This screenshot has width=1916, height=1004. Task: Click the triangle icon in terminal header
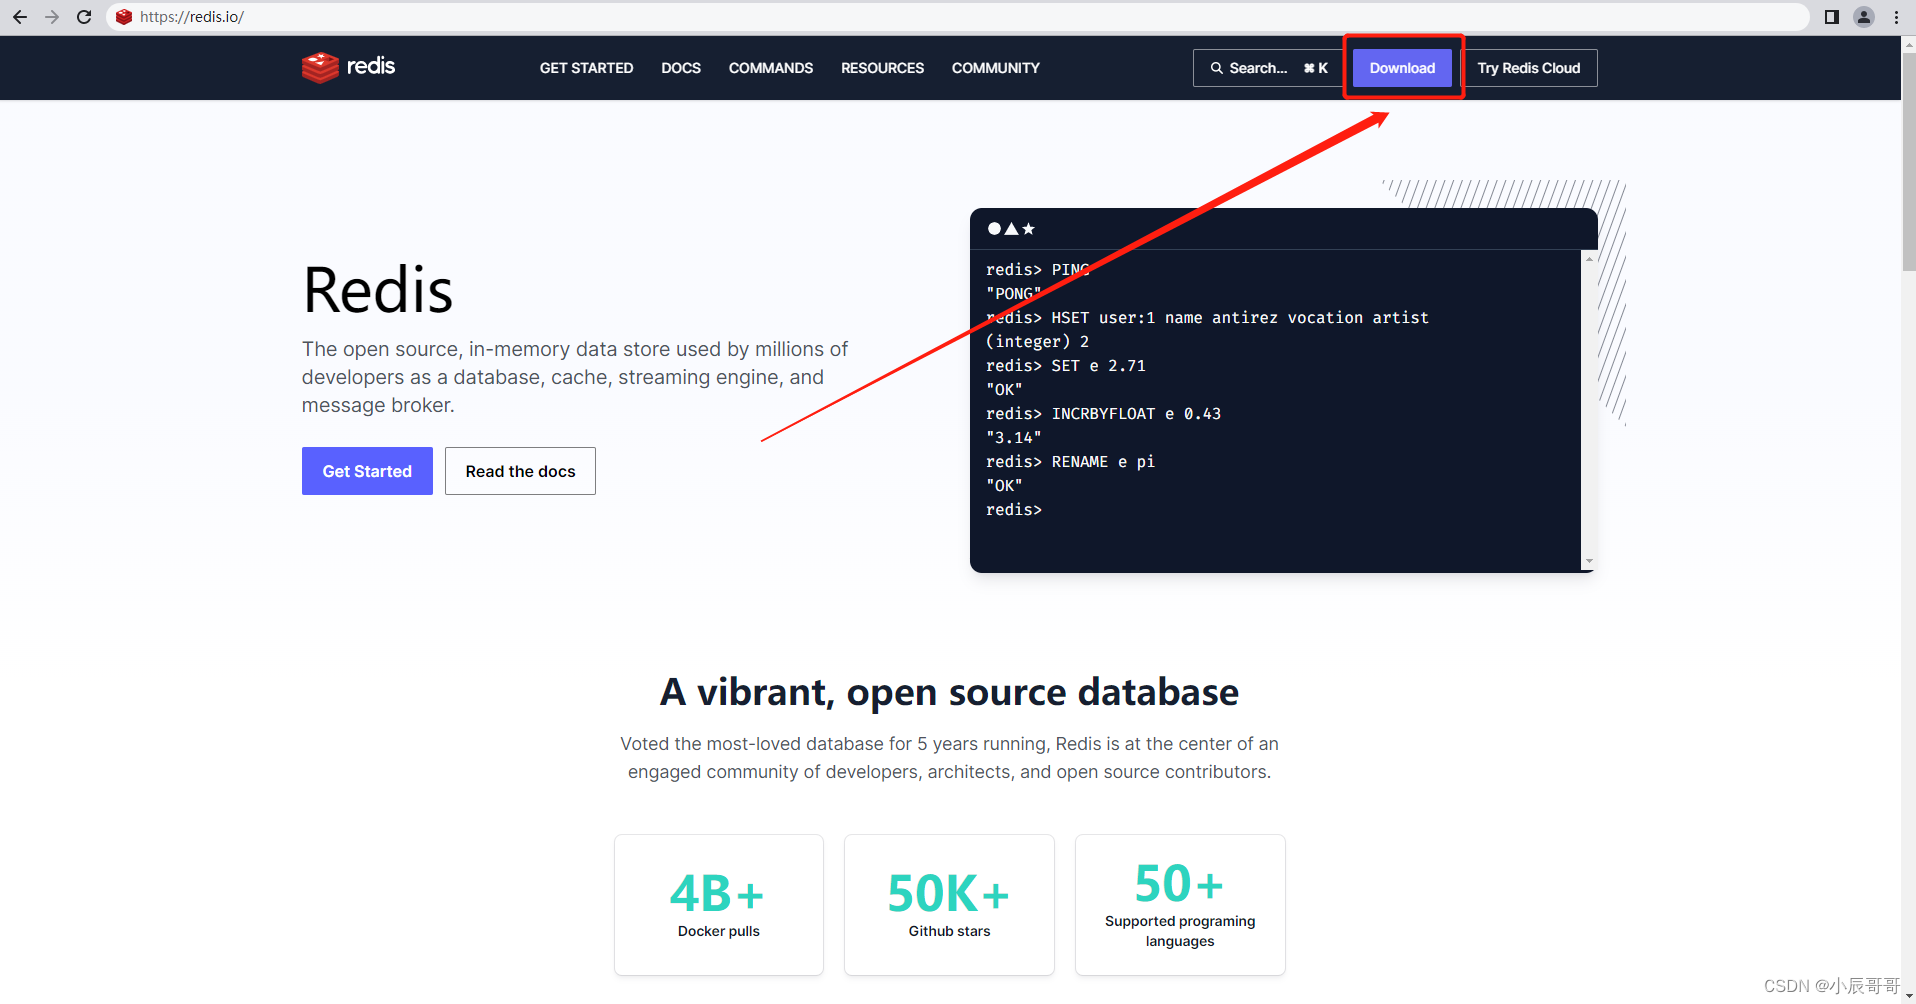tap(1011, 229)
